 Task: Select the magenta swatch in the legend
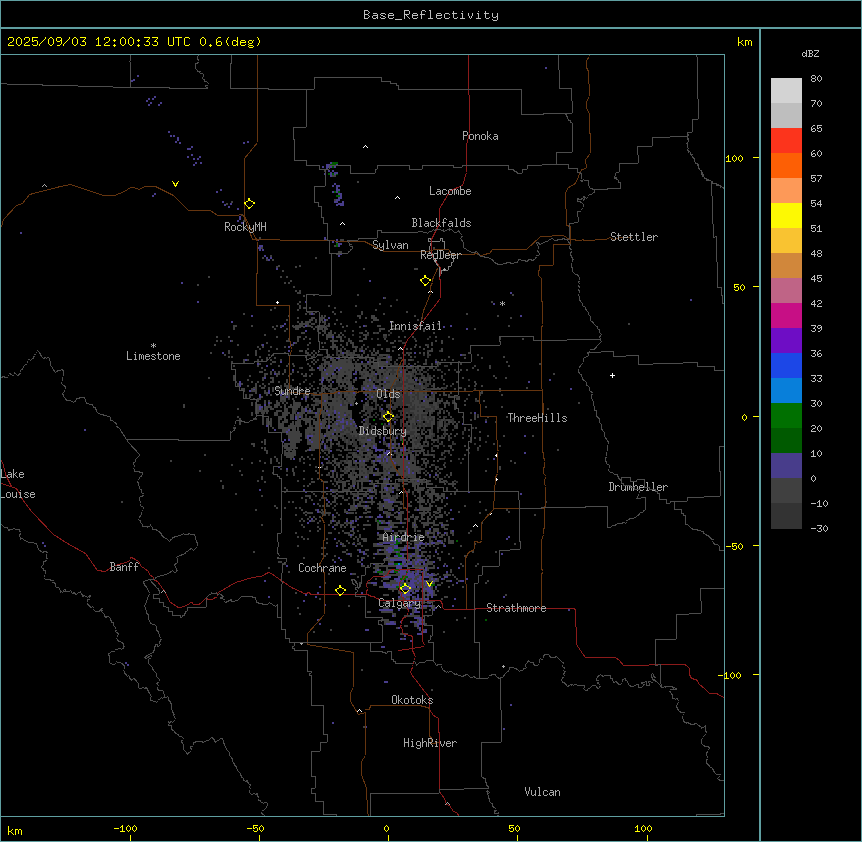[x=786, y=315]
